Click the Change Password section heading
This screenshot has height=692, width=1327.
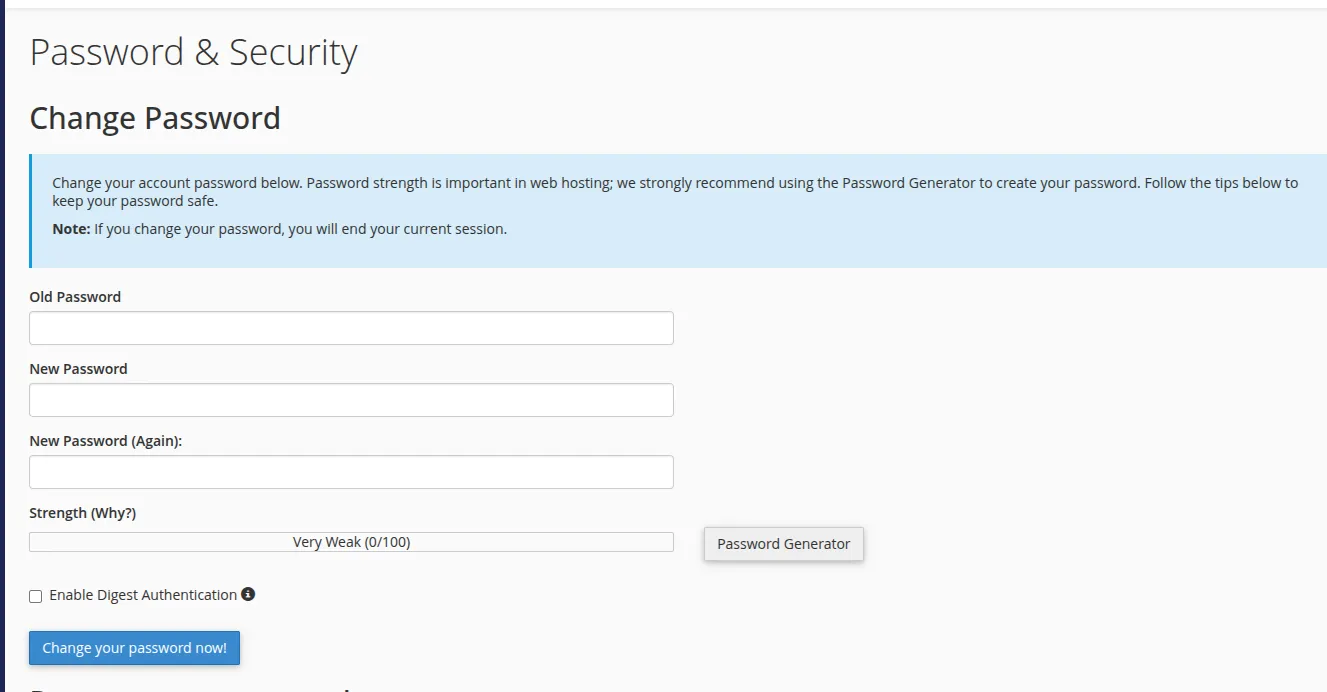[x=155, y=118]
